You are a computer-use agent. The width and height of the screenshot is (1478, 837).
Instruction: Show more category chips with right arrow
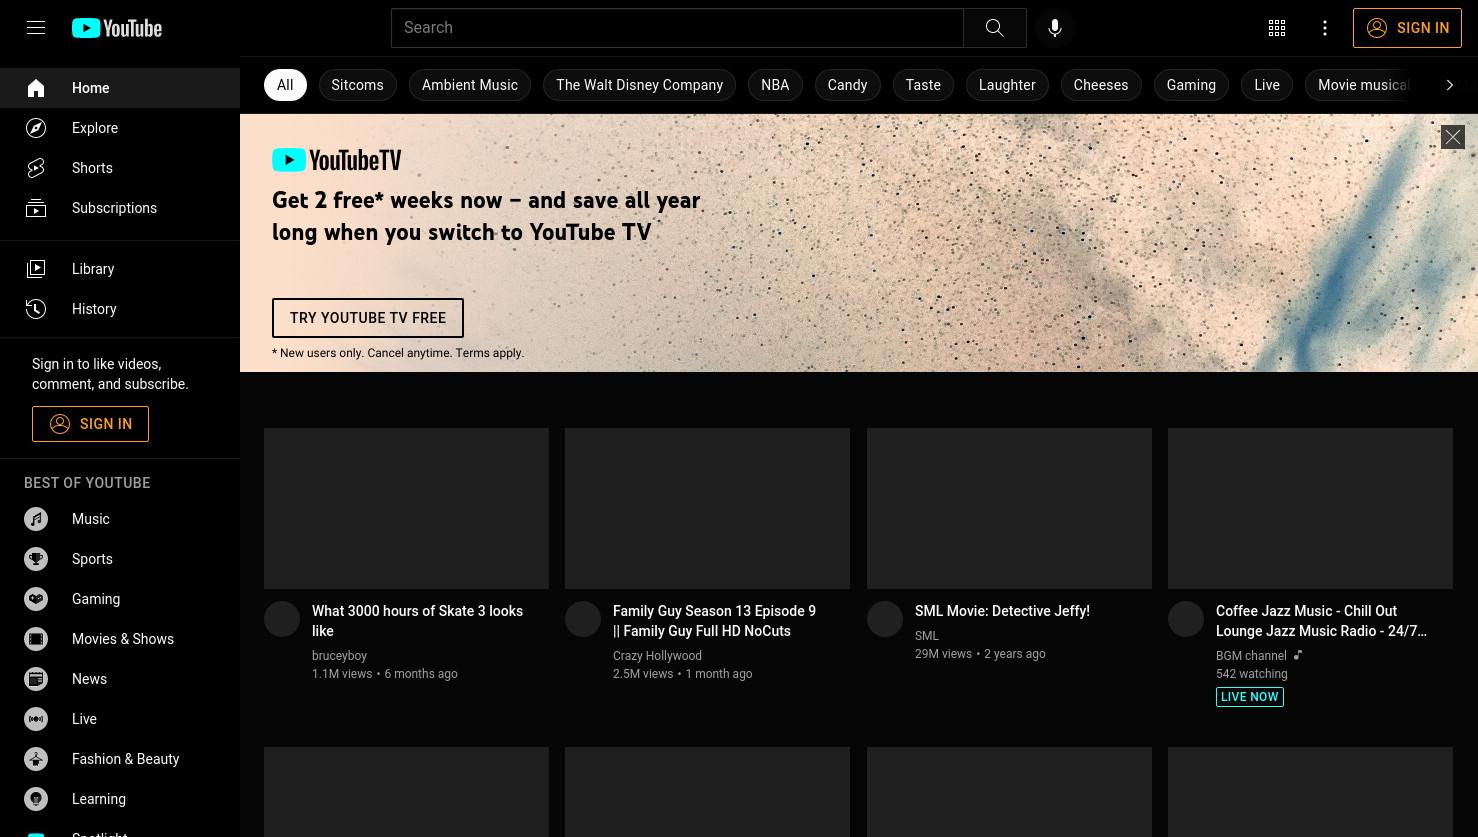pos(1449,85)
